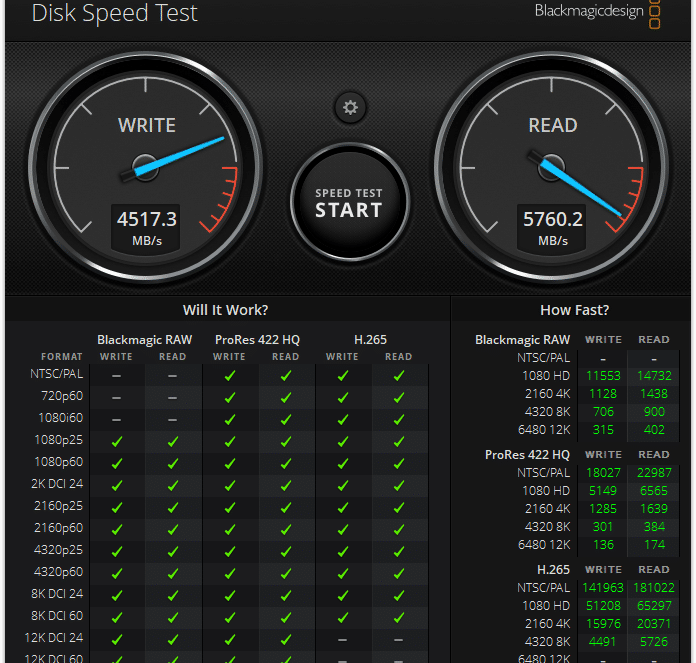Click the Will It Work? heading

coord(225,310)
